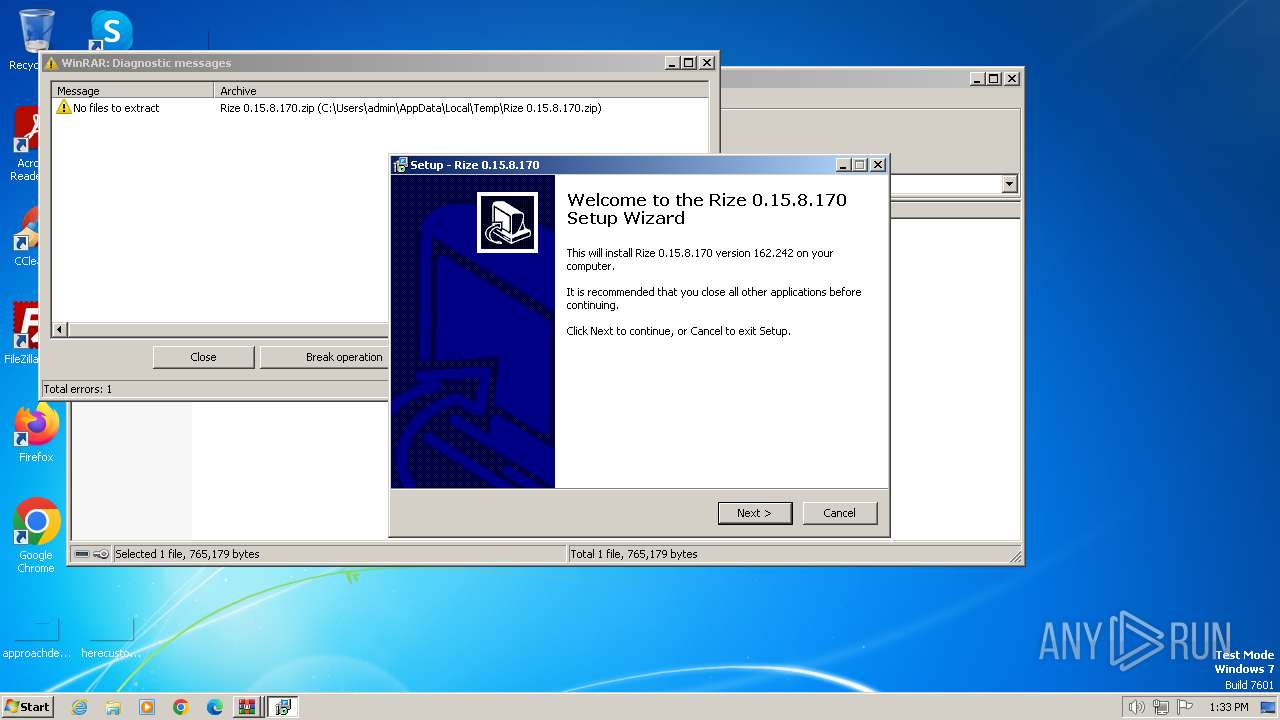Click the volume tray icon
Image resolution: width=1280 pixels, height=720 pixels.
pyautogui.click(x=1136, y=707)
